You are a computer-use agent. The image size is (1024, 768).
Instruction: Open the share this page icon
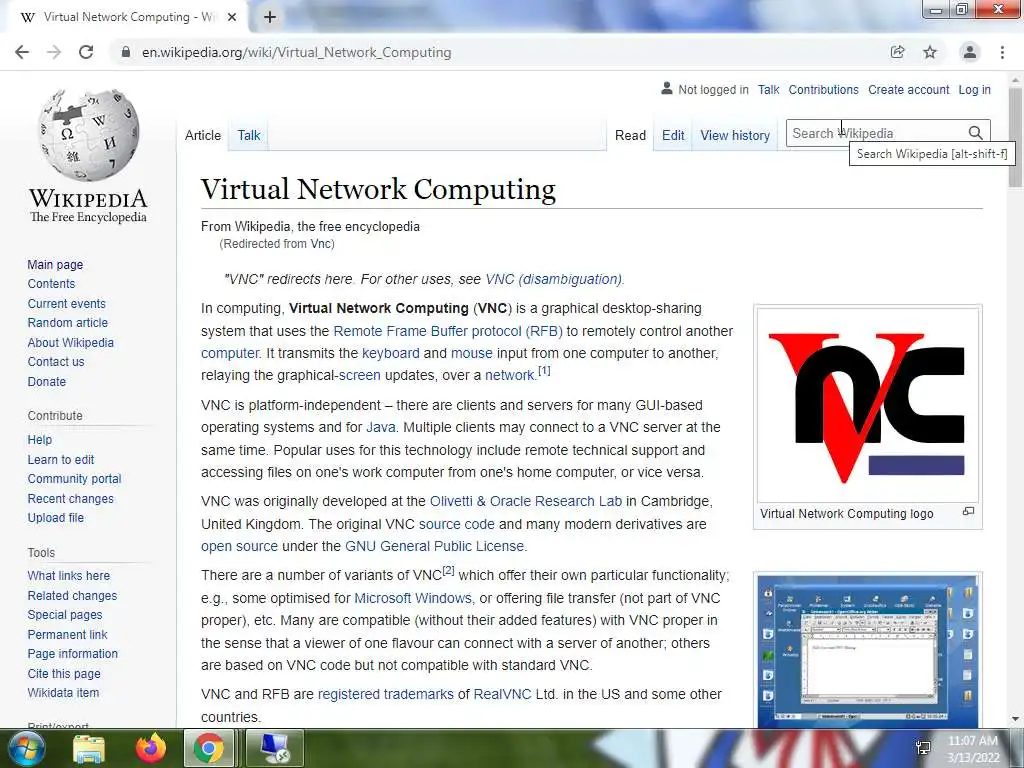point(897,52)
